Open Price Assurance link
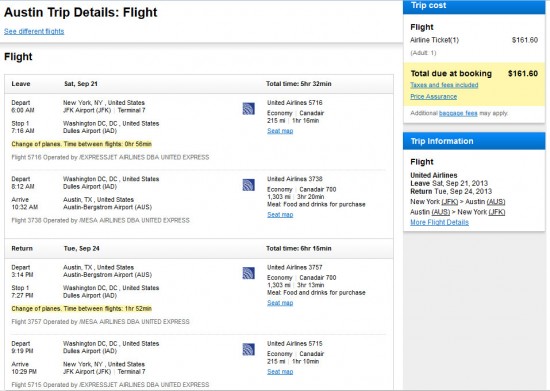 point(434,96)
